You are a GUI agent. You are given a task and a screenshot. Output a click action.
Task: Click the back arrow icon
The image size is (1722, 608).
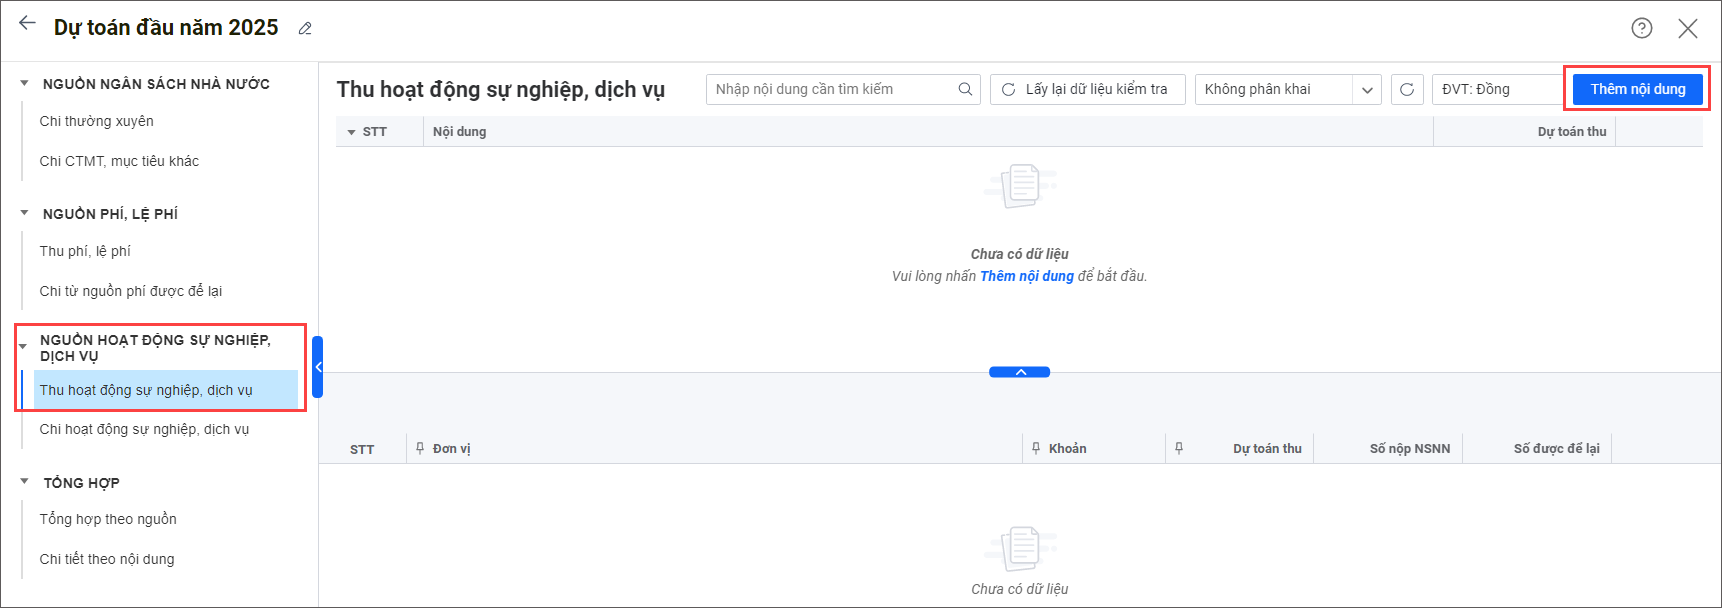[27, 24]
